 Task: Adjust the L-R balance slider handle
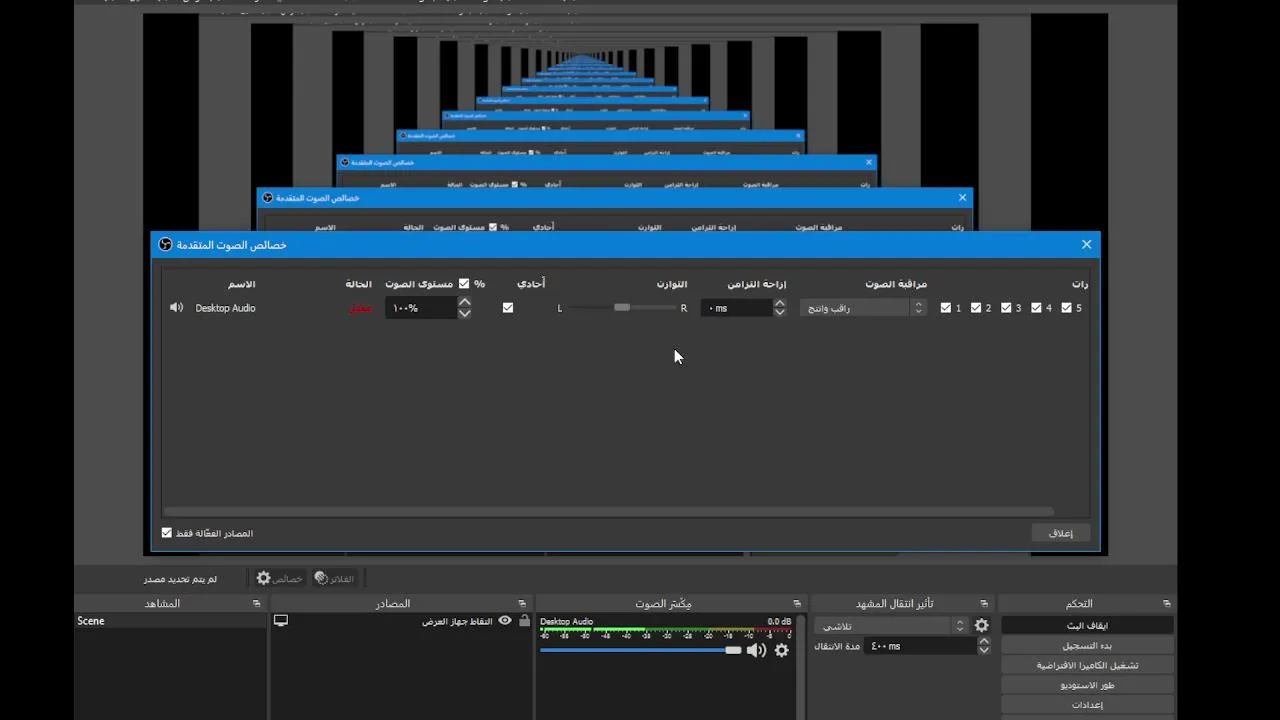click(x=622, y=308)
